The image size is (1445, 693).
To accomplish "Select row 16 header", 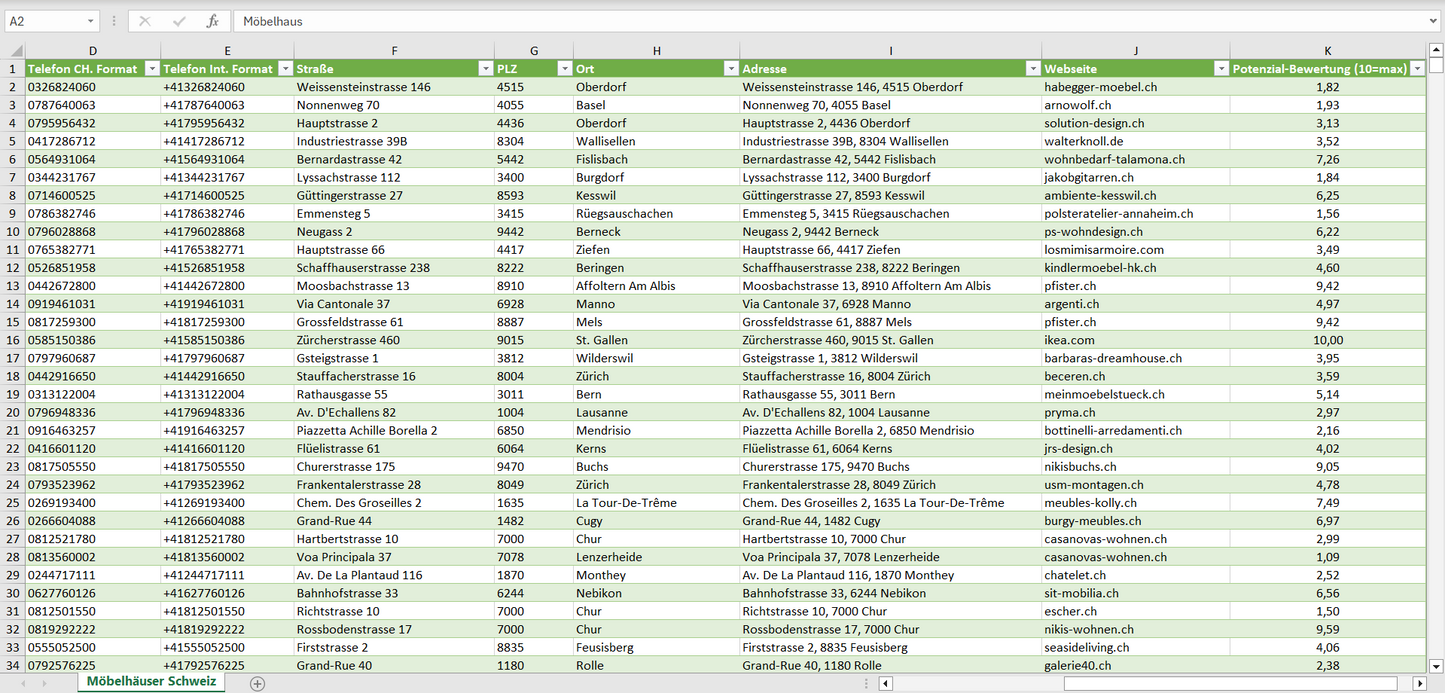I will [13, 340].
